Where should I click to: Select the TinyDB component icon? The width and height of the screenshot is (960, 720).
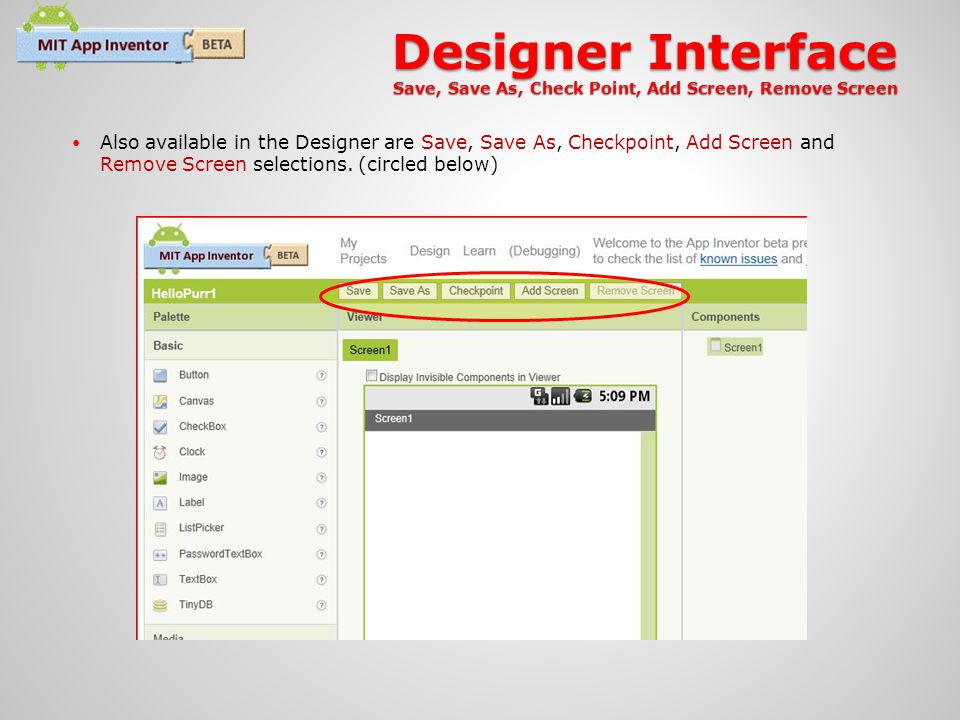(x=160, y=606)
